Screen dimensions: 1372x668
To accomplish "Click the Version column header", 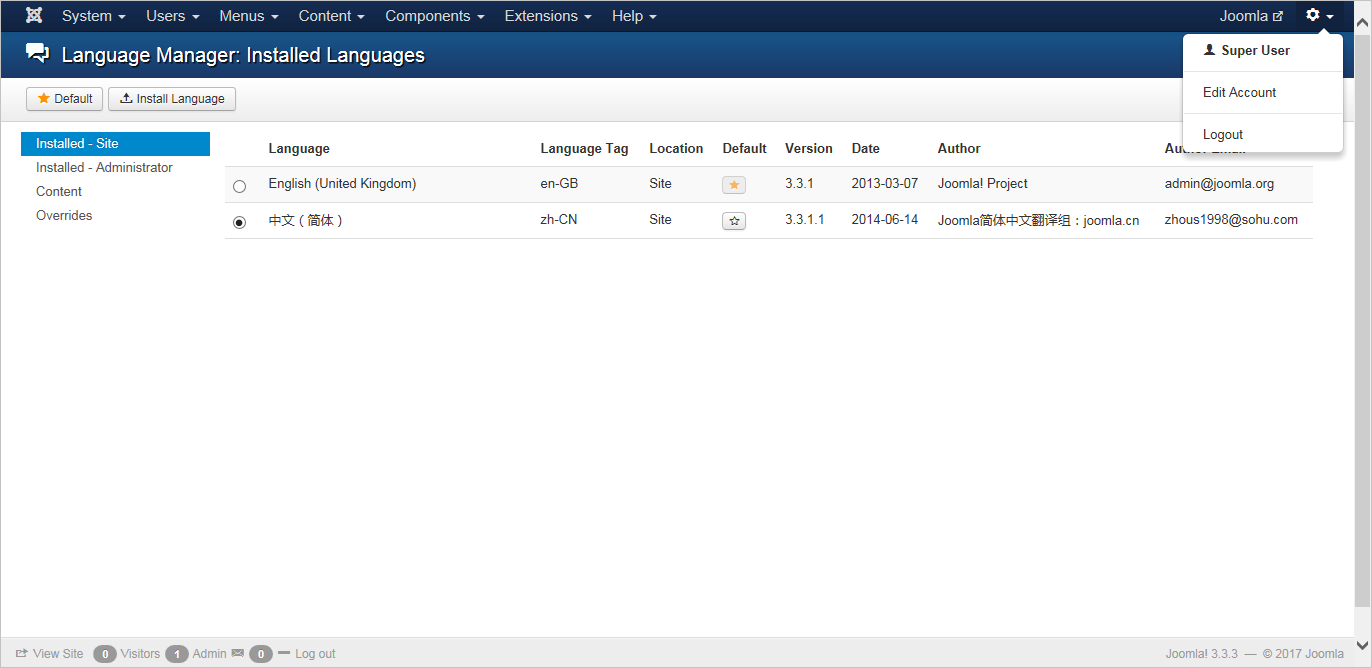I will [809, 148].
